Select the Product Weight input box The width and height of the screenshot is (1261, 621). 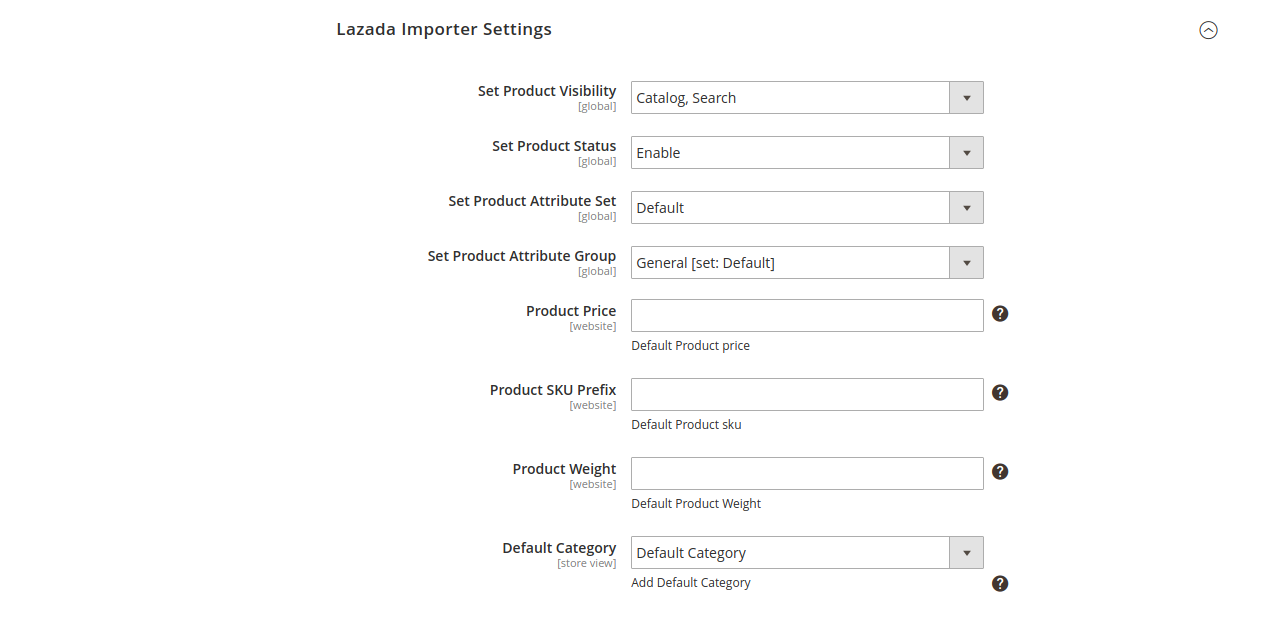(807, 474)
